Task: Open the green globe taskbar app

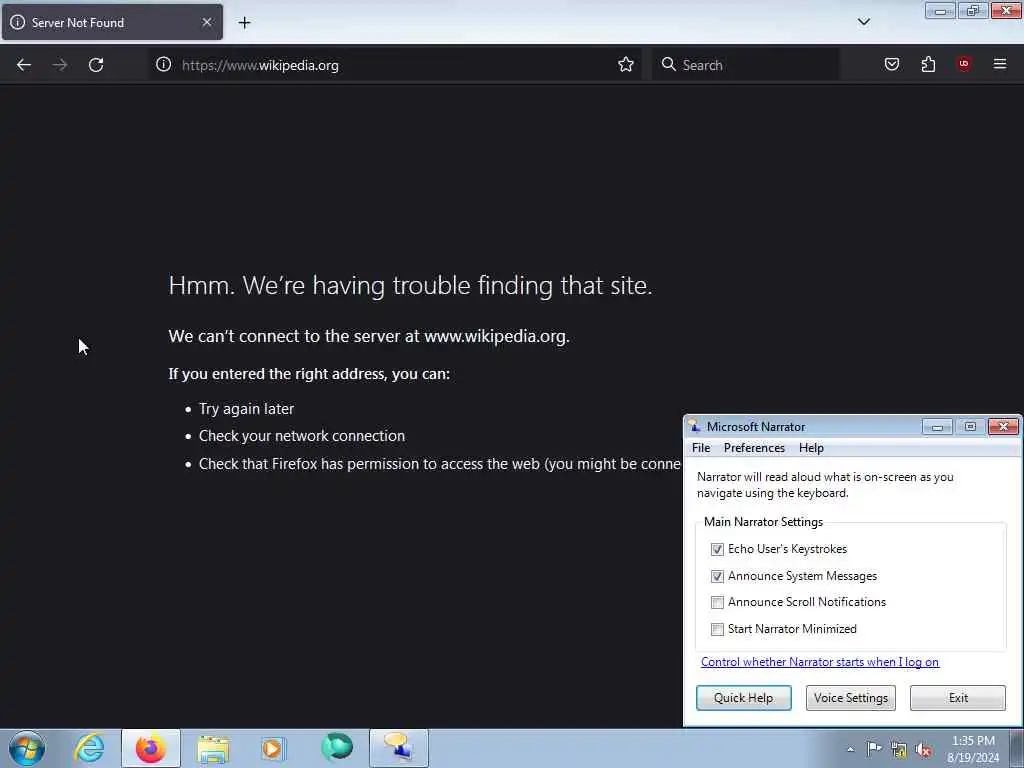Action: 337,748
